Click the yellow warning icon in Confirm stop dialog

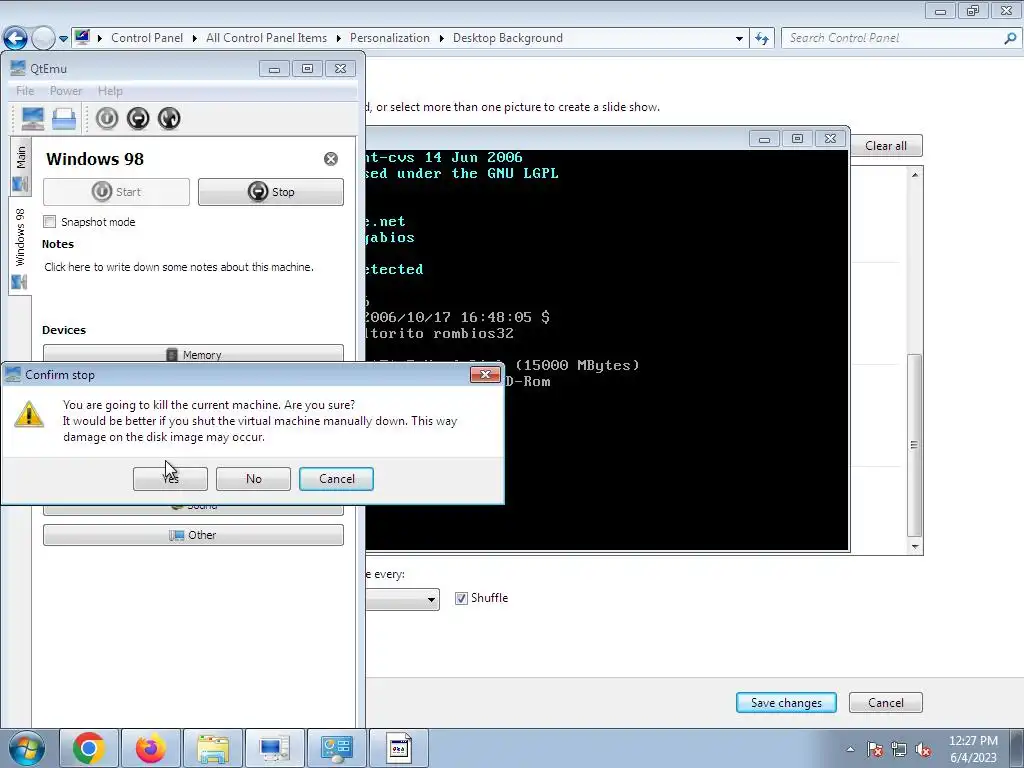tap(29, 415)
